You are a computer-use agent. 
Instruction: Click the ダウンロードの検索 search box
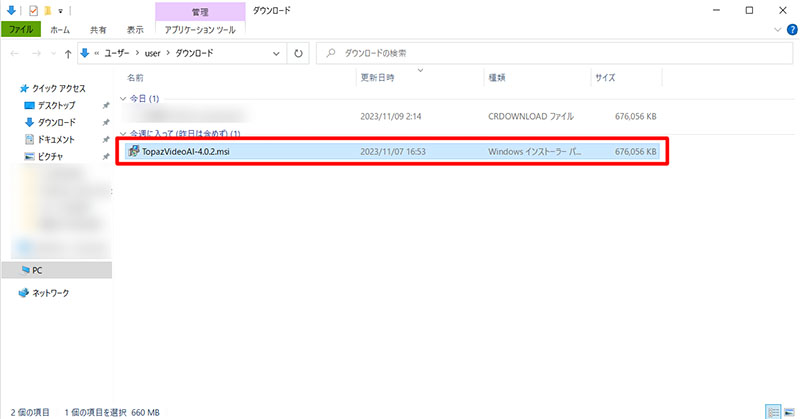(x=555, y=53)
